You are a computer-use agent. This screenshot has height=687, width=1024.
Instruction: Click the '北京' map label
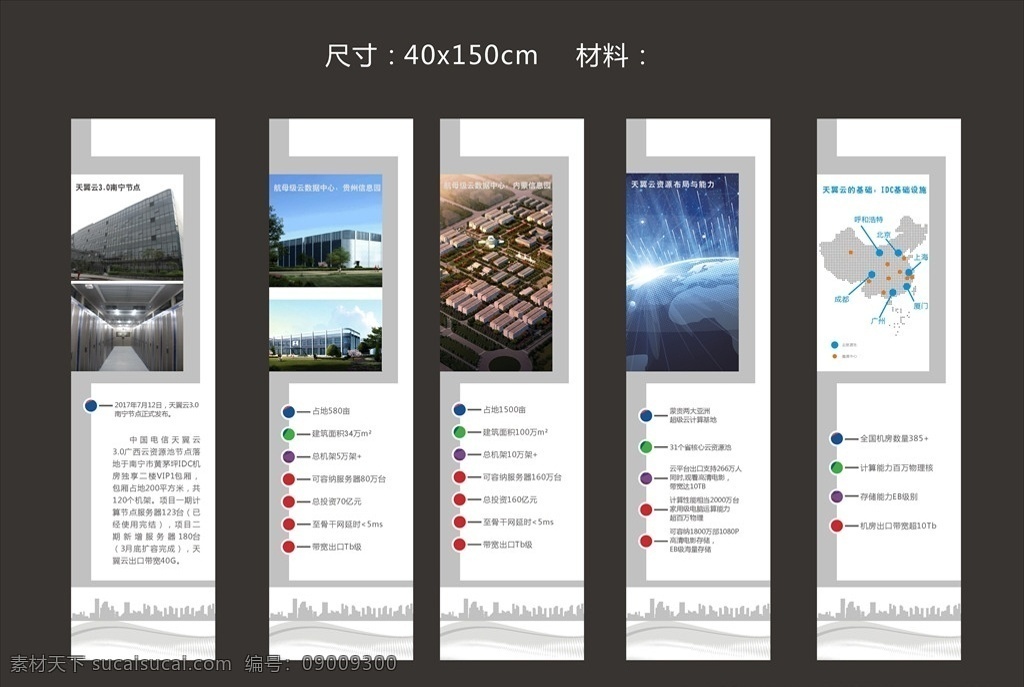883,235
